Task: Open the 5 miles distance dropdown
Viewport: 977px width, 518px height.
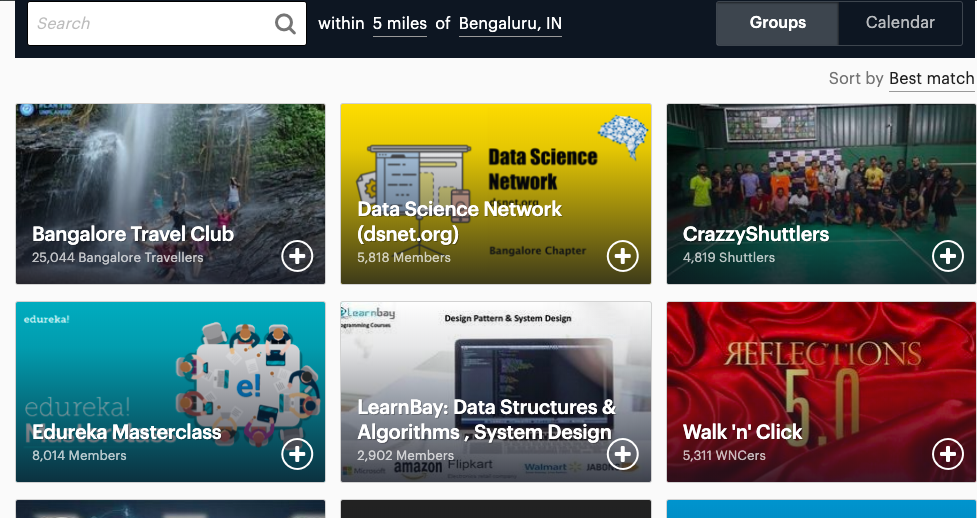Action: pyautogui.click(x=399, y=23)
